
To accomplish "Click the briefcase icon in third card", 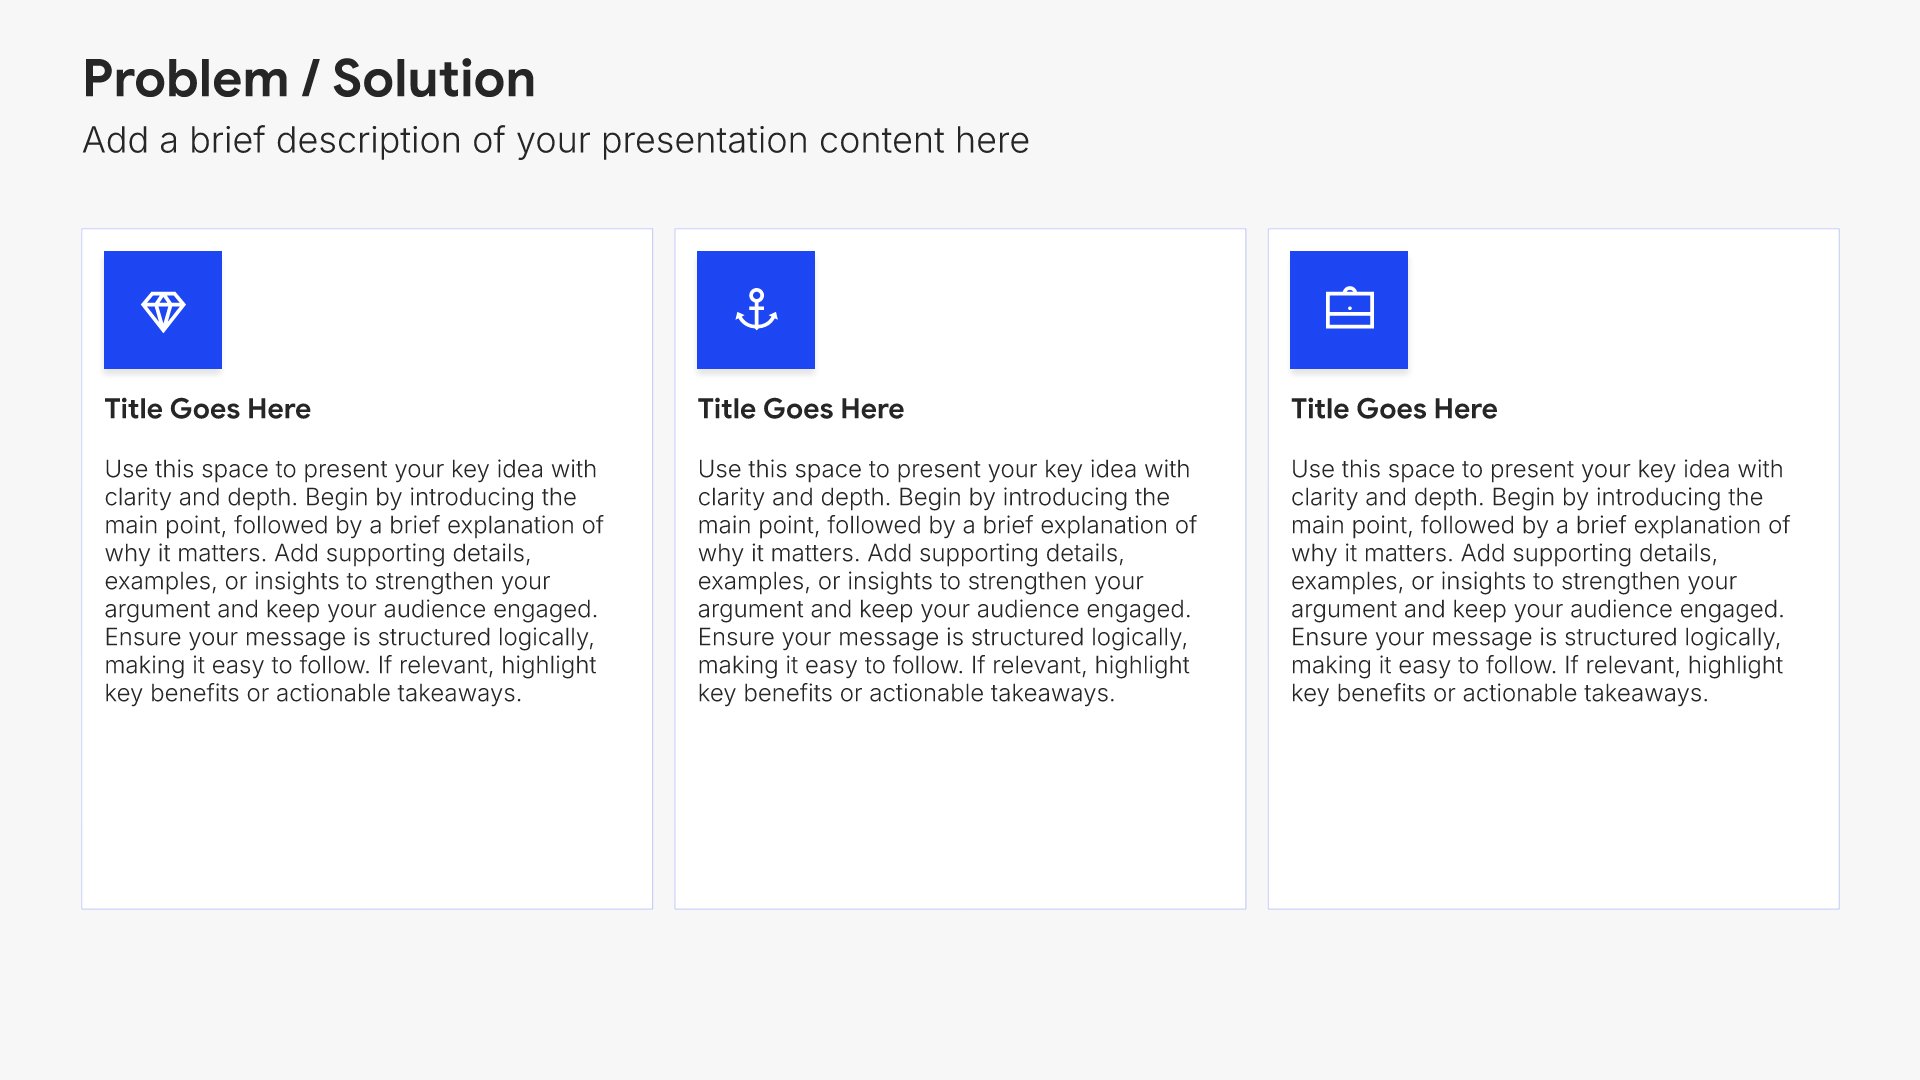I will (x=1349, y=308).
